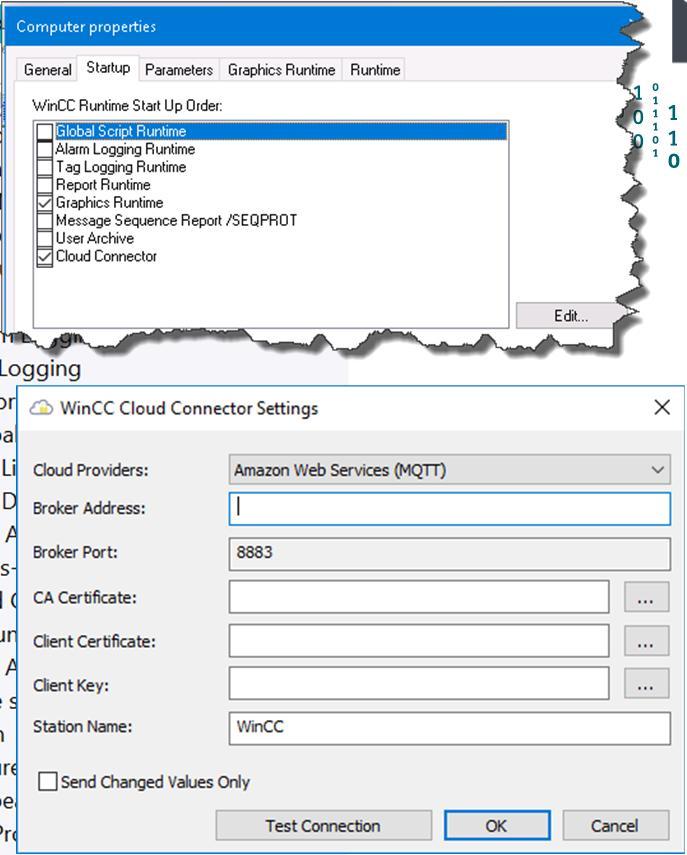The width and height of the screenshot is (687, 855).
Task: Select Global Script Runtime list entry text
Action: [121, 131]
